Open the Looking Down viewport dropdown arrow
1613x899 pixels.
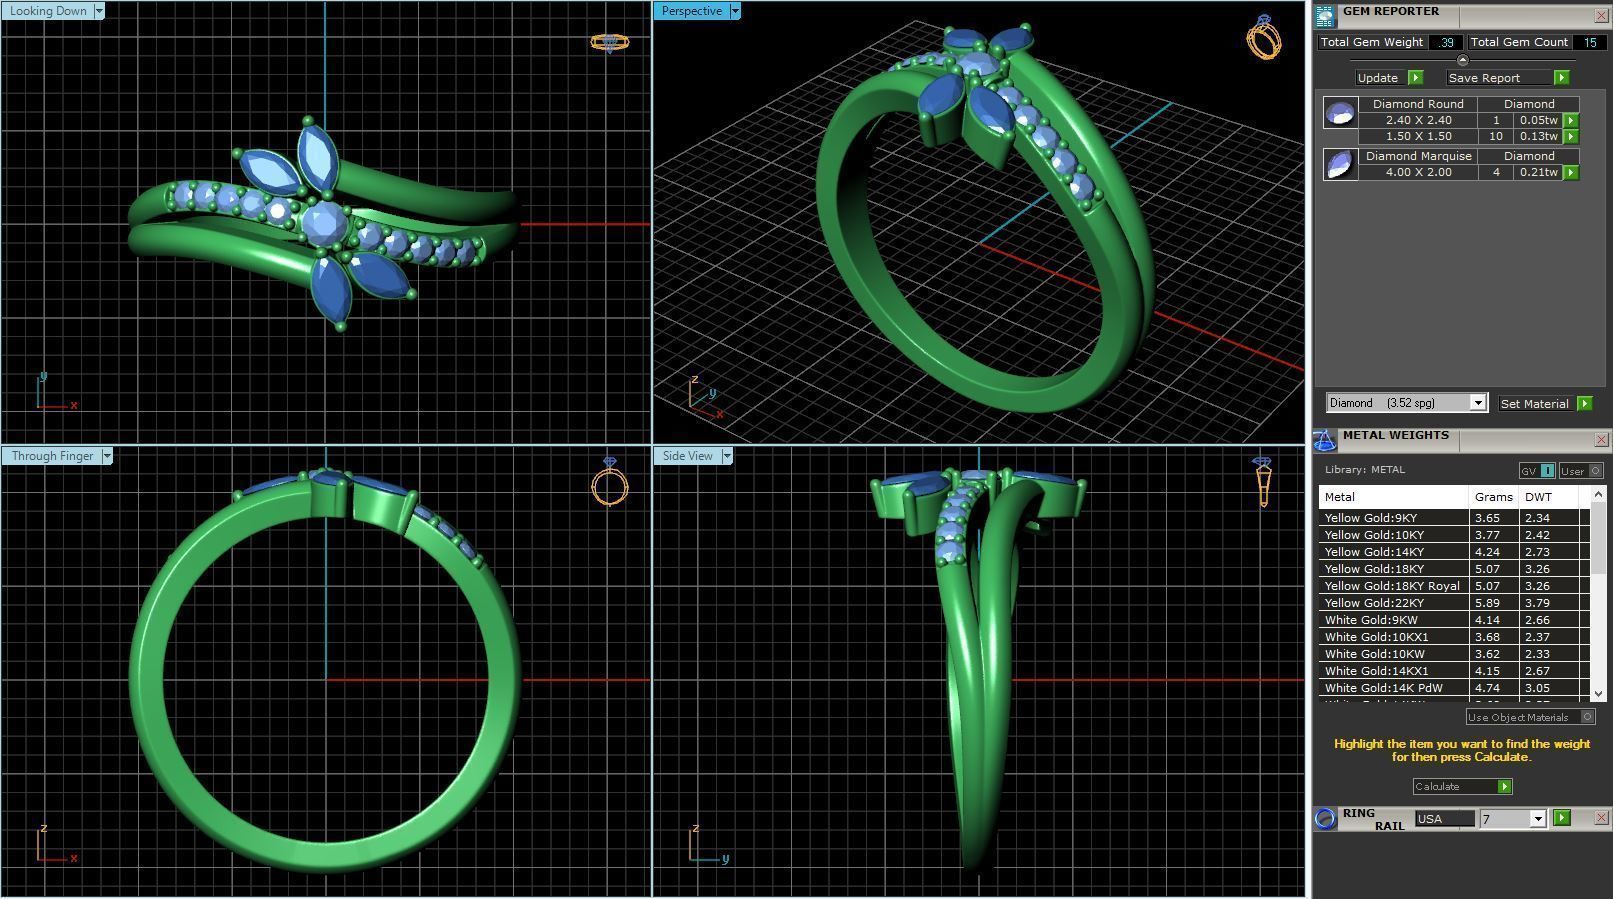[98, 11]
